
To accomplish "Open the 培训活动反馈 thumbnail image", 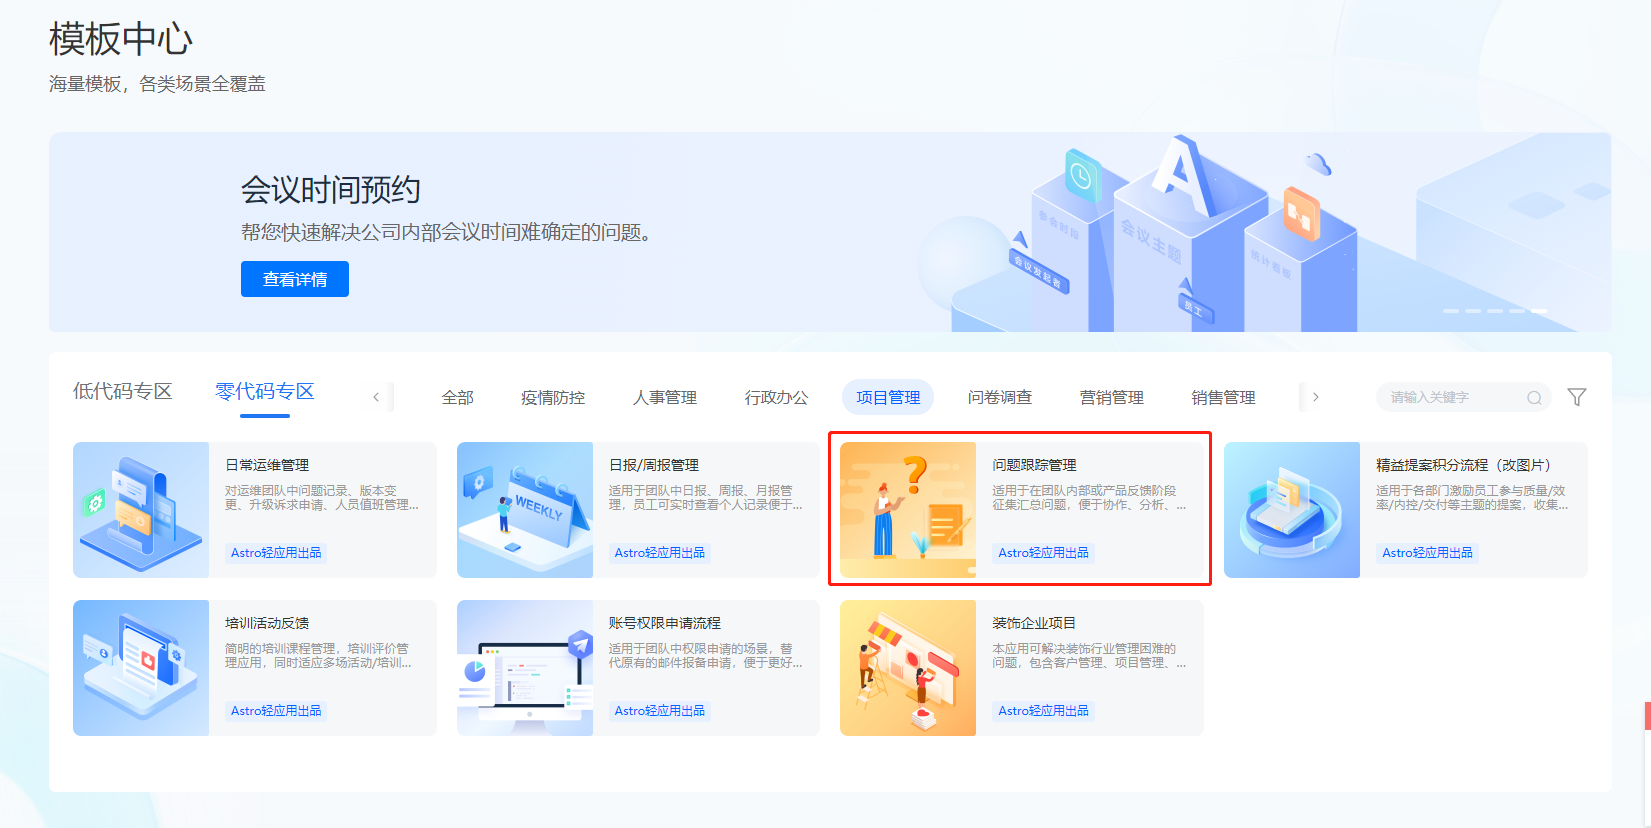I will [x=141, y=668].
